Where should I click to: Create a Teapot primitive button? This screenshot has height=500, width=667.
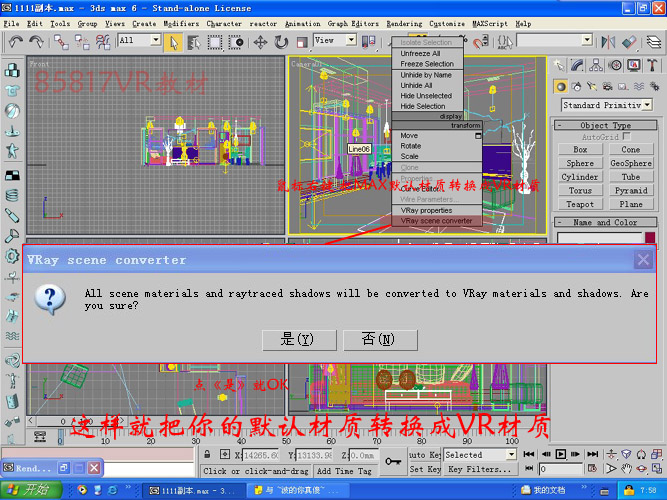(580, 204)
